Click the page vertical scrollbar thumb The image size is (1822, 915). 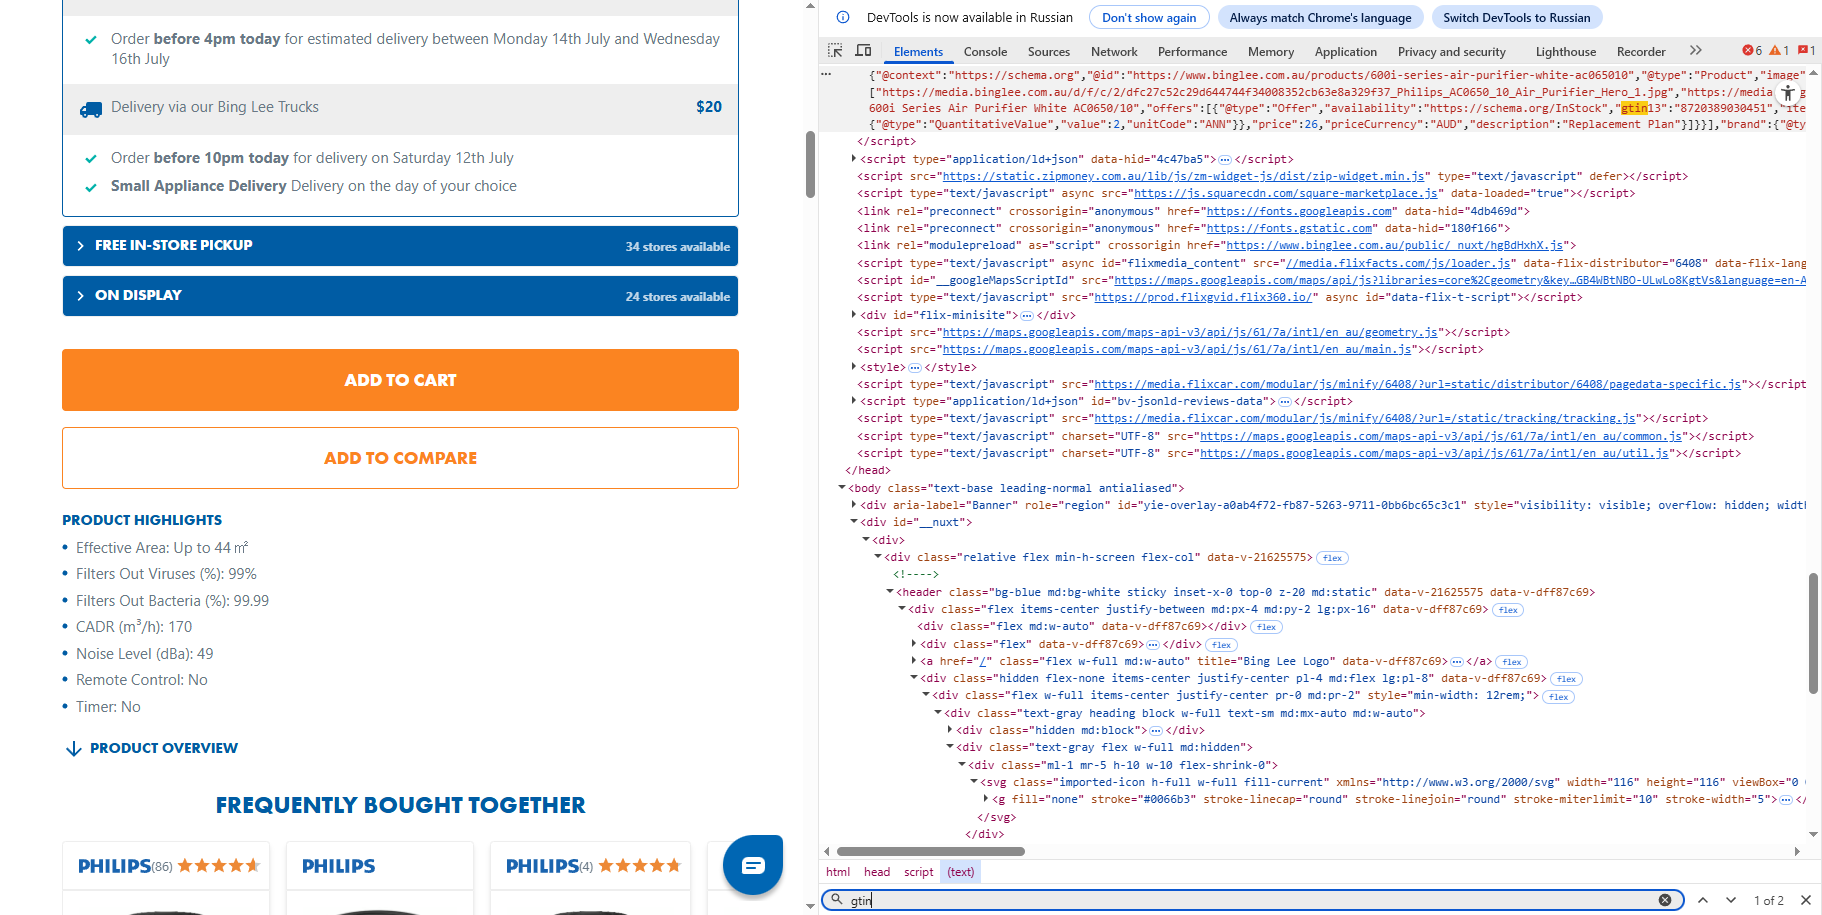[810, 164]
